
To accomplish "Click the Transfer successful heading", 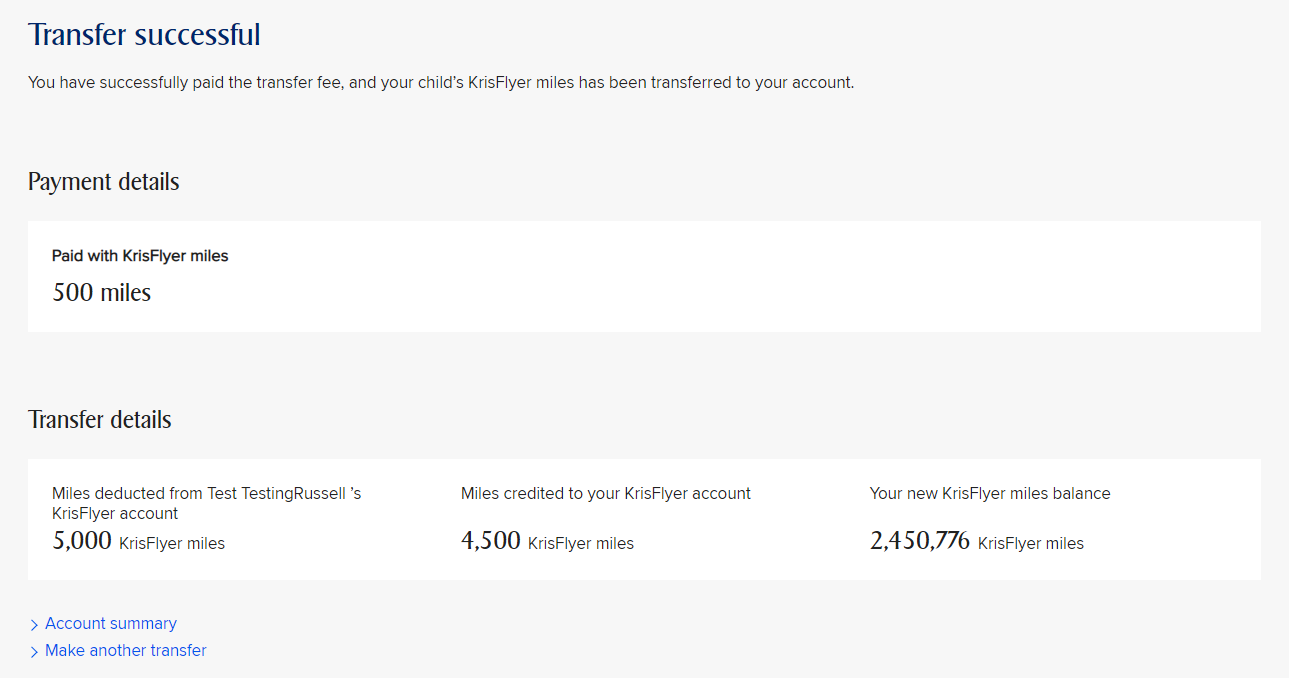I will point(144,35).
